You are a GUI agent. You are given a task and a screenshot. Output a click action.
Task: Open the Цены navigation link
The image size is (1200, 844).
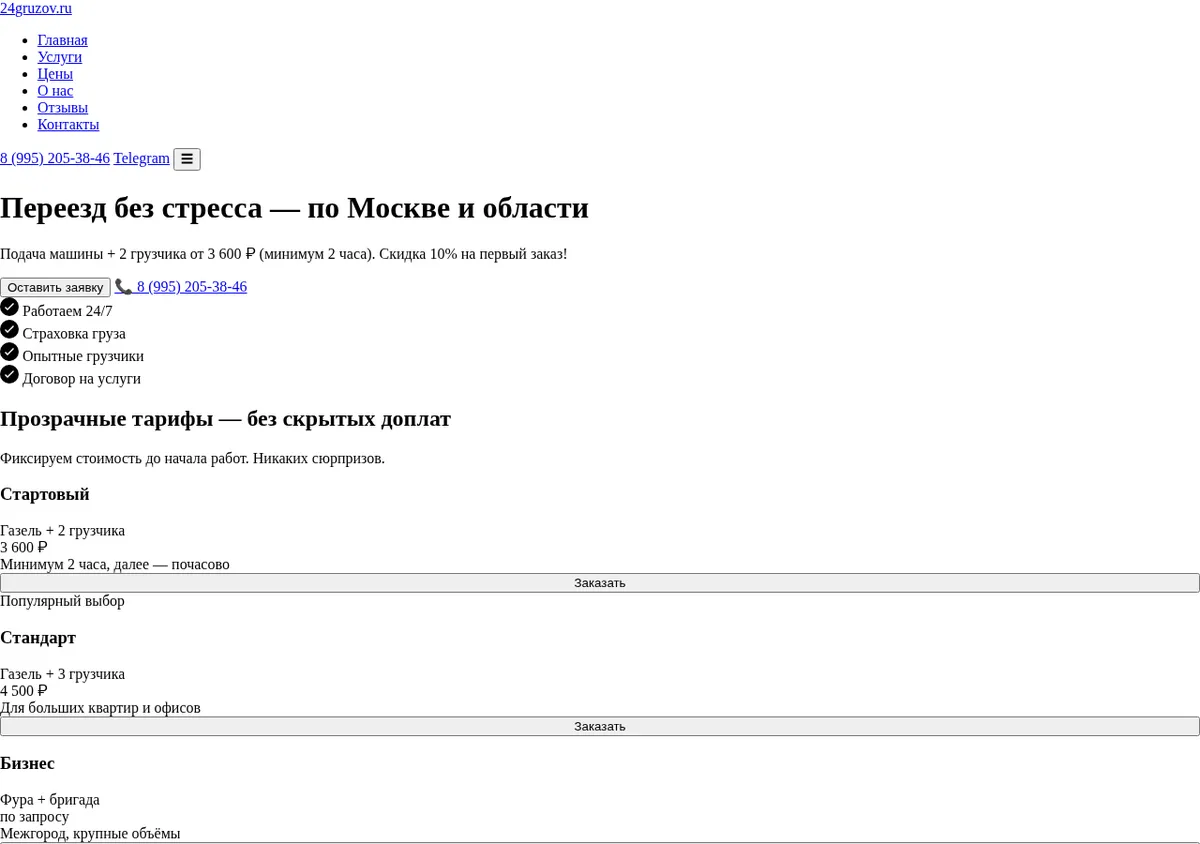[x=55, y=74]
